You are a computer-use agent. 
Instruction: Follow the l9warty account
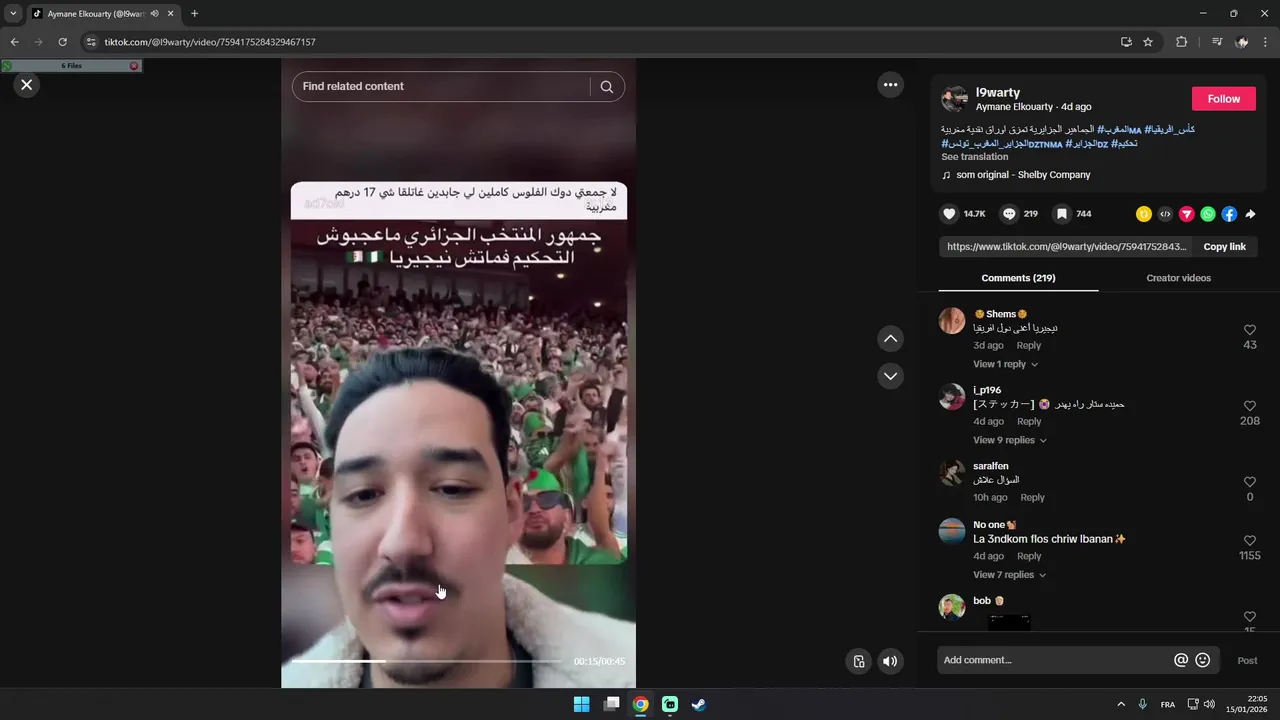1223,99
